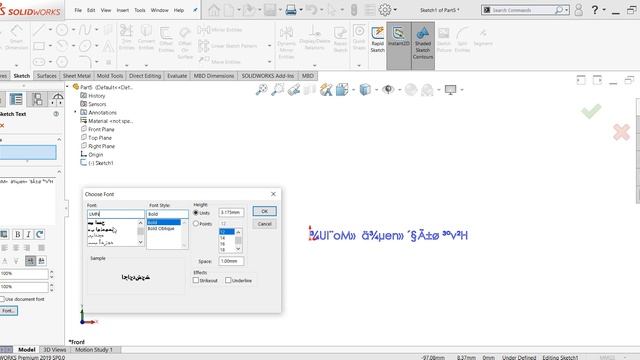The width and height of the screenshot is (640, 360).
Task: Enable the Strikeout effect checkbox
Action: point(196,280)
